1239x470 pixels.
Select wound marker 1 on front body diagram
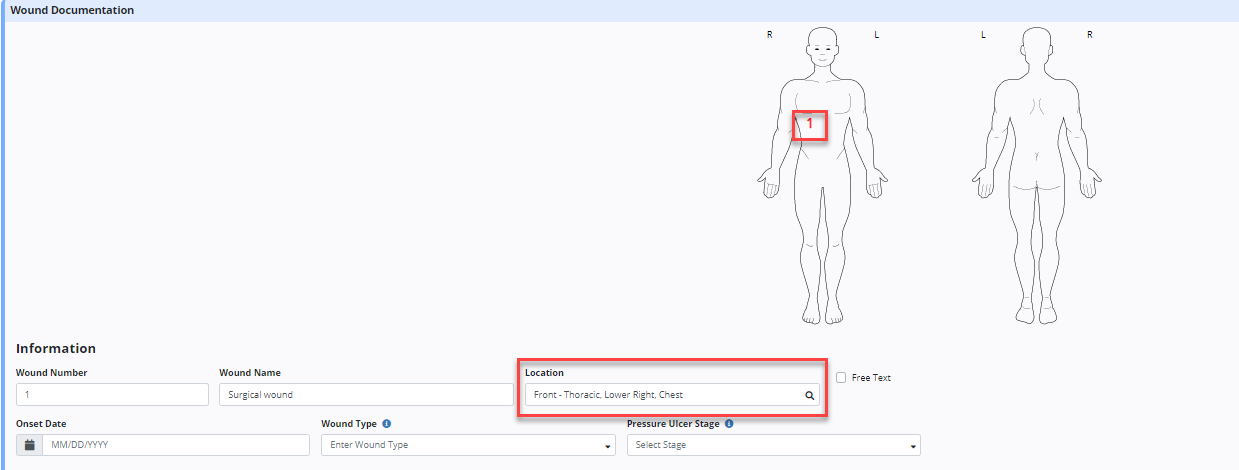810,123
